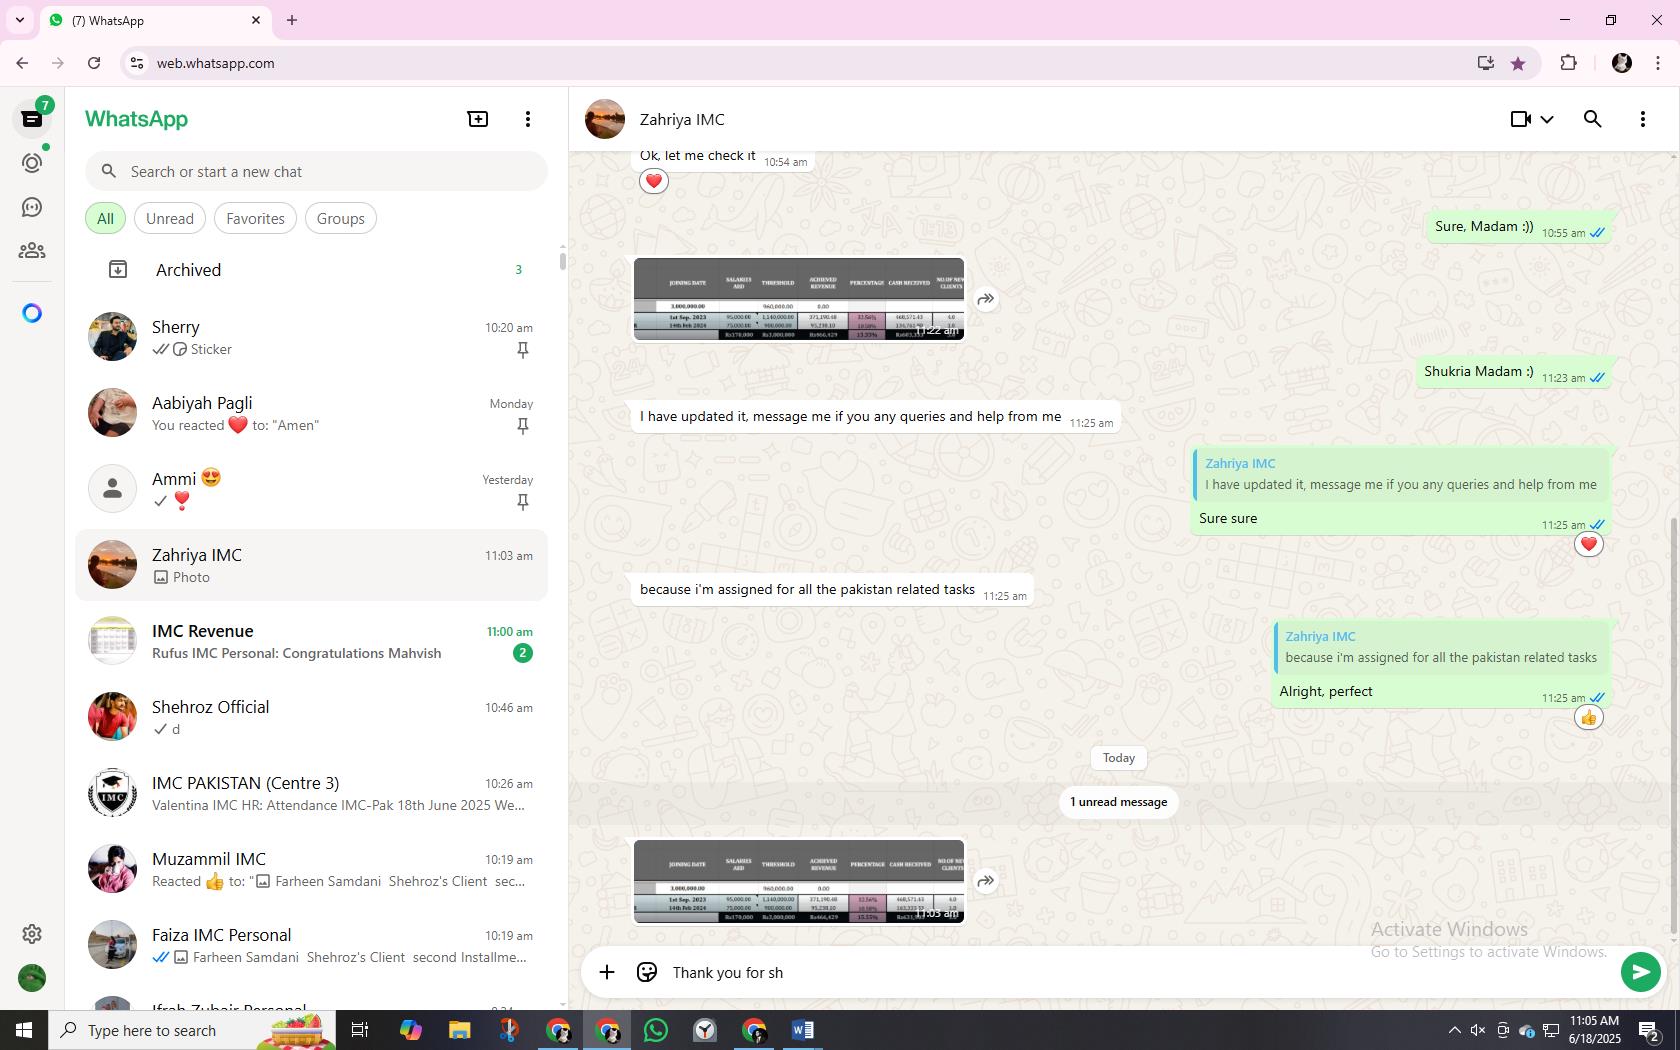Expand the call options dropdown arrow
The image size is (1680, 1050).
coord(1547,119)
